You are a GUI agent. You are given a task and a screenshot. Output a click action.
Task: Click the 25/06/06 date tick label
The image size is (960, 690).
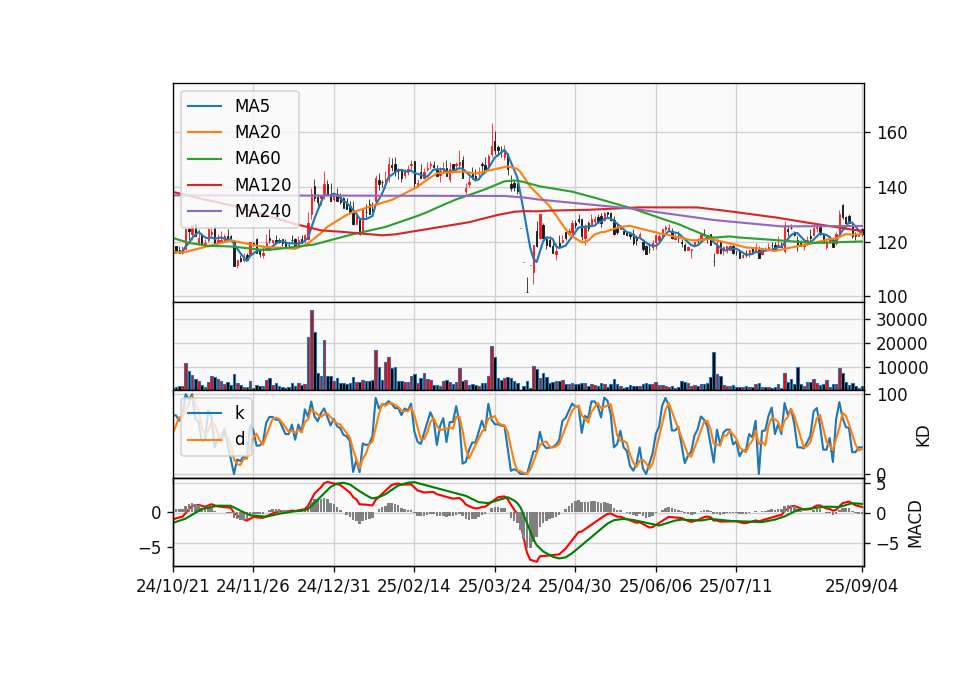[656, 586]
